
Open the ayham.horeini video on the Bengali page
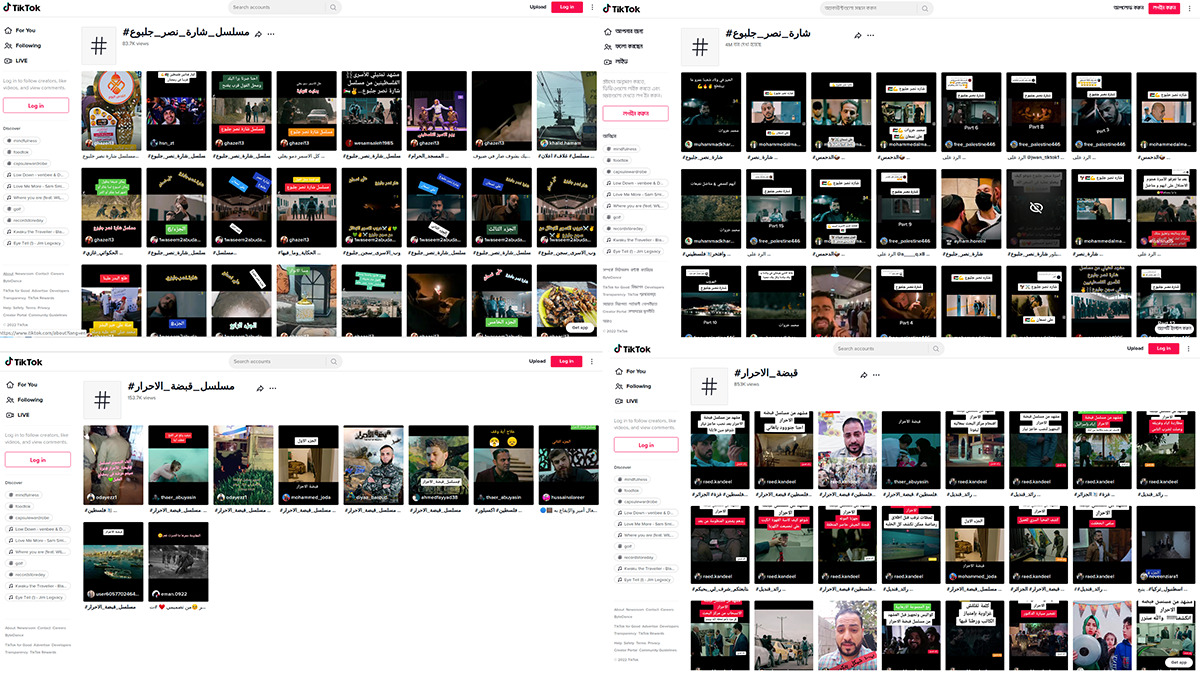coord(973,210)
